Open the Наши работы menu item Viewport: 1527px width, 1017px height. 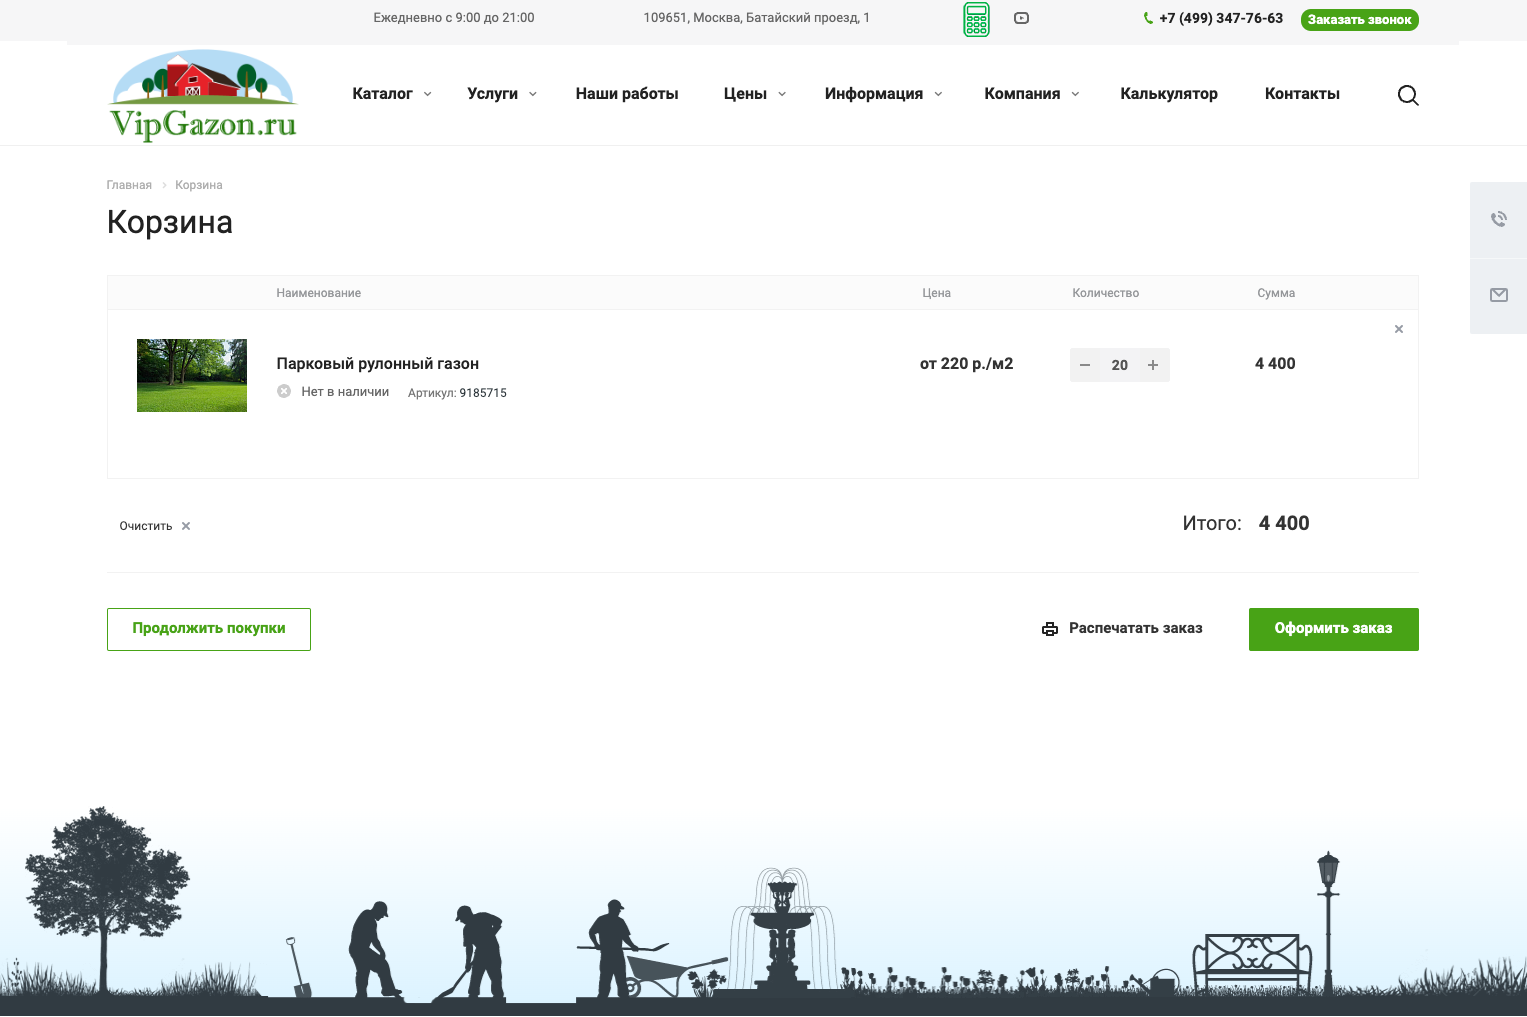(x=627, y=94)
